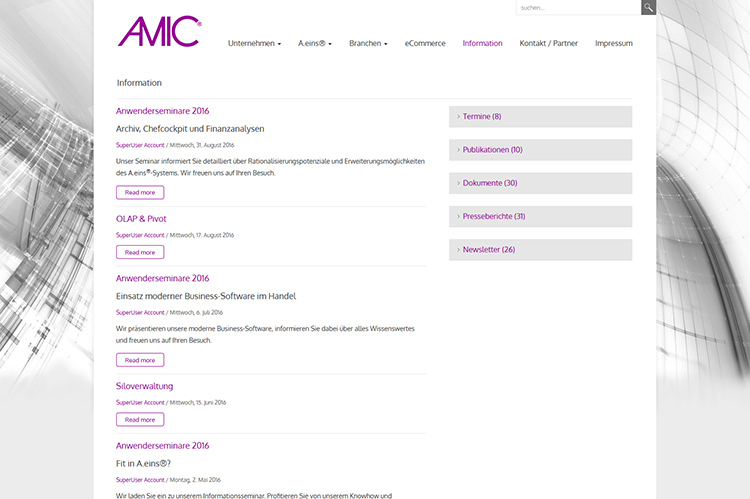Screen dimensions: 750x499
Task: Expand the Presseberichte (31) section
Action: [x=540, y=216]
